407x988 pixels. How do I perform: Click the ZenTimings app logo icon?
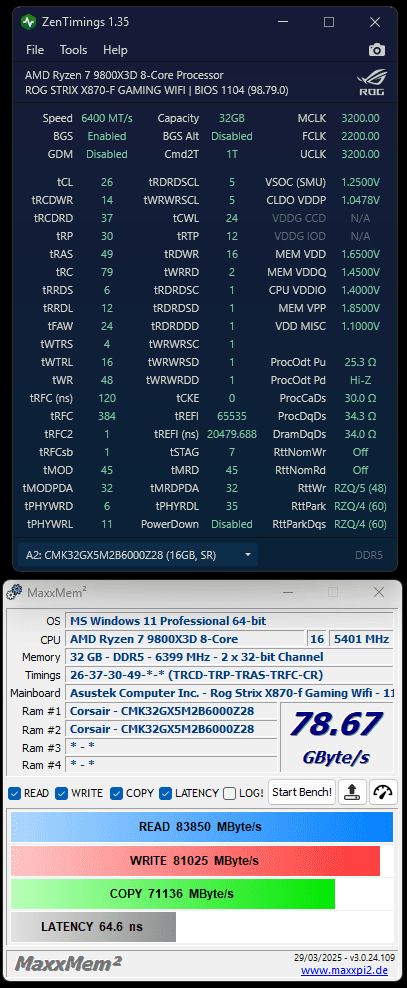28,22
